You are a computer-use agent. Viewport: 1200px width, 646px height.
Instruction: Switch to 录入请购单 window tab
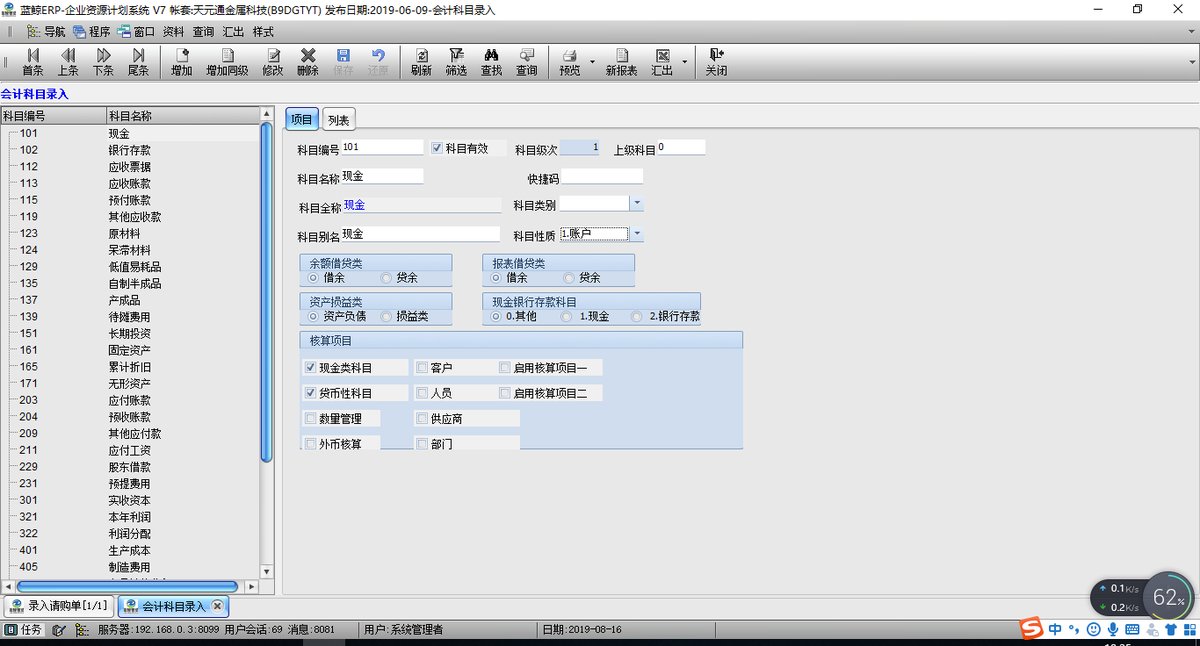tap(59, 606)
